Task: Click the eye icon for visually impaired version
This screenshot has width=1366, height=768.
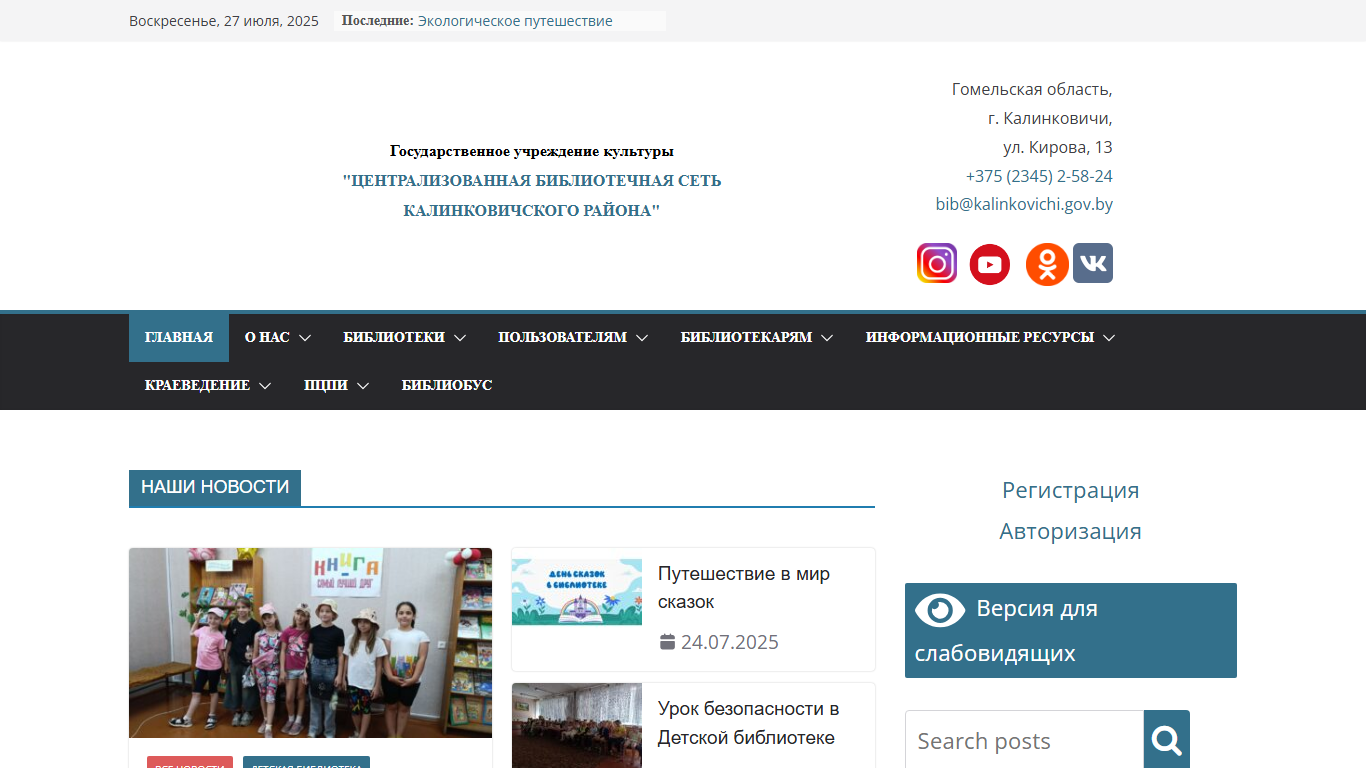Action: pos(940,609)
